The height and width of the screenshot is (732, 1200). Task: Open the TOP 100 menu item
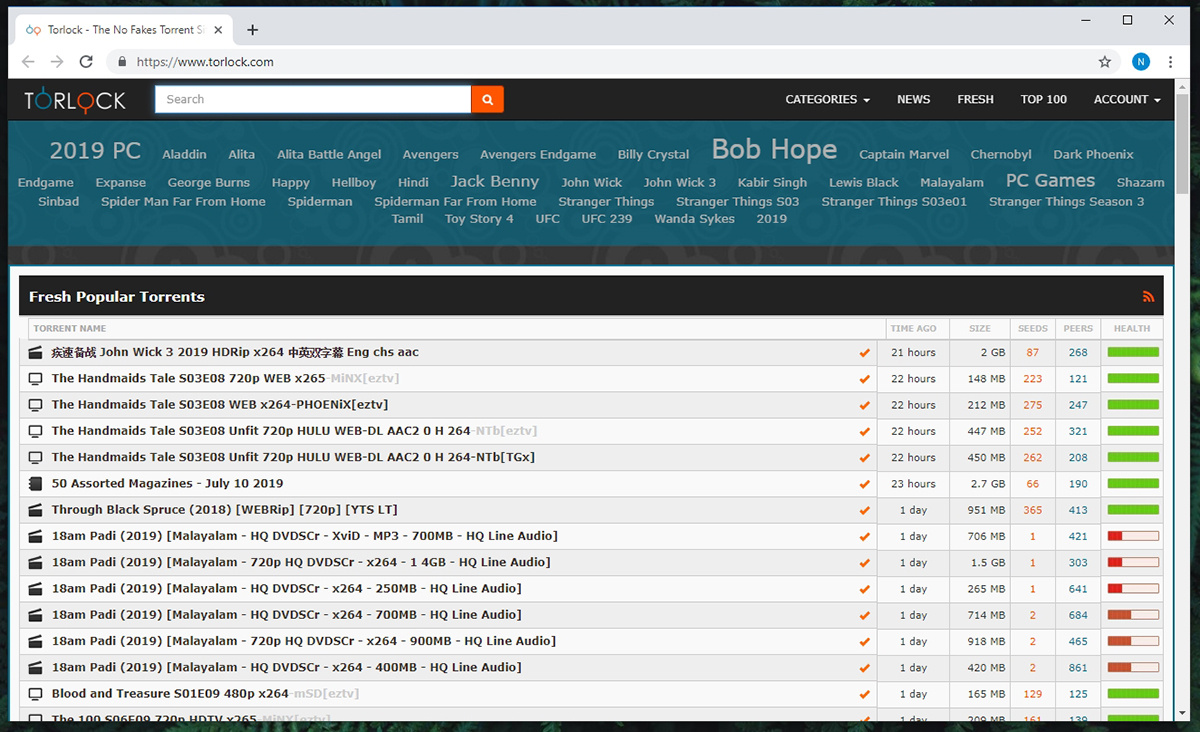(1043, 100)
